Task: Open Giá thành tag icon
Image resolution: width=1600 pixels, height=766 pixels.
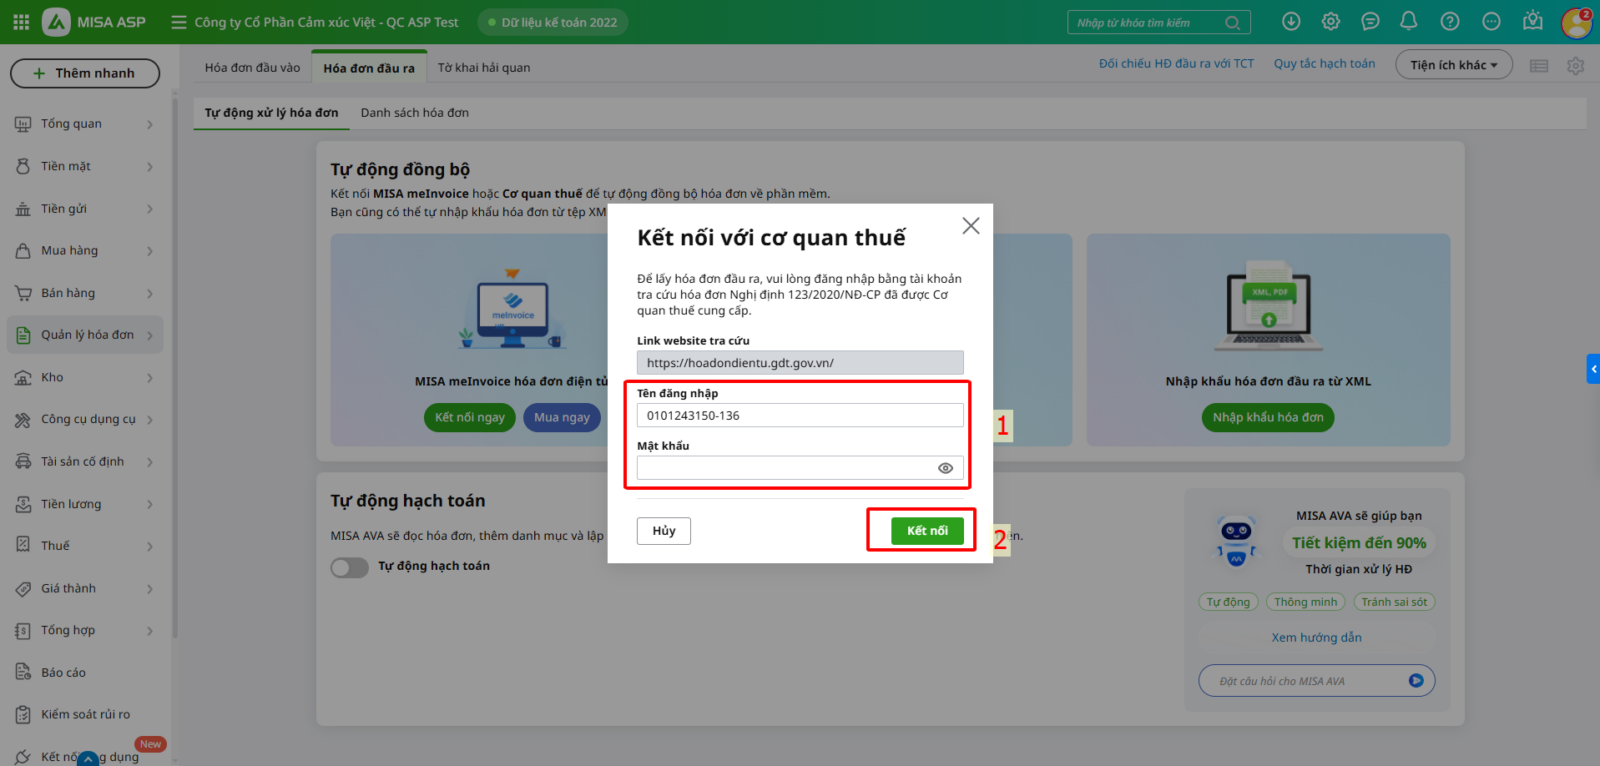Action: click(23, 589)
